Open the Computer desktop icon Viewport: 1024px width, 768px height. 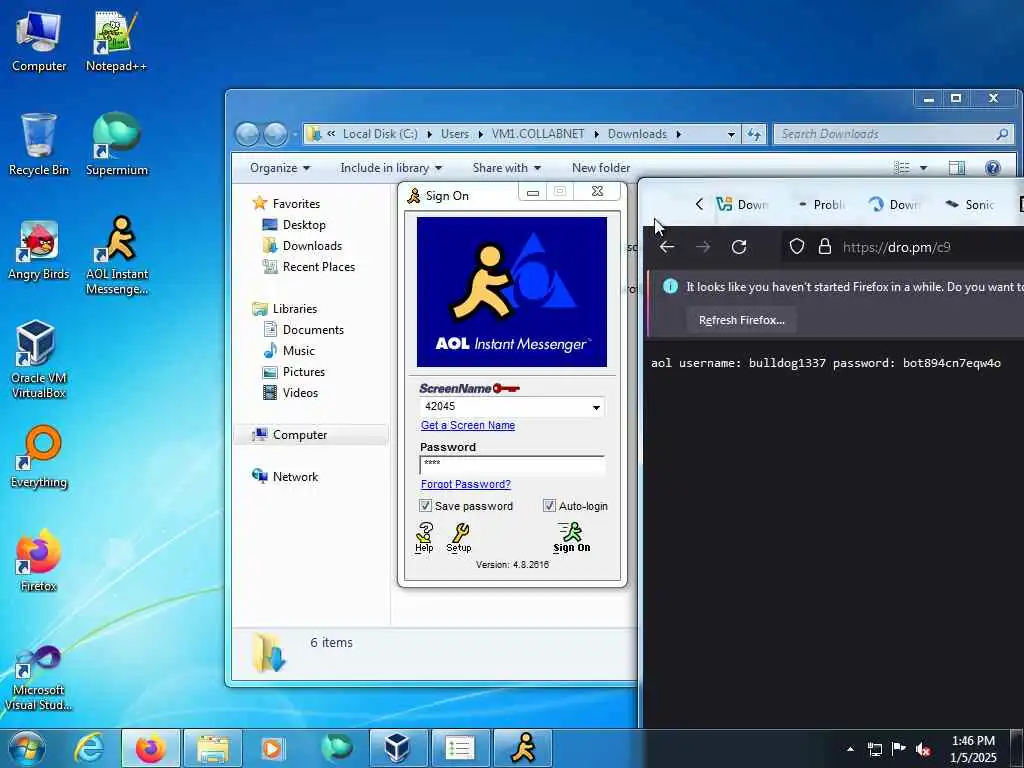[x=39, y=40]
